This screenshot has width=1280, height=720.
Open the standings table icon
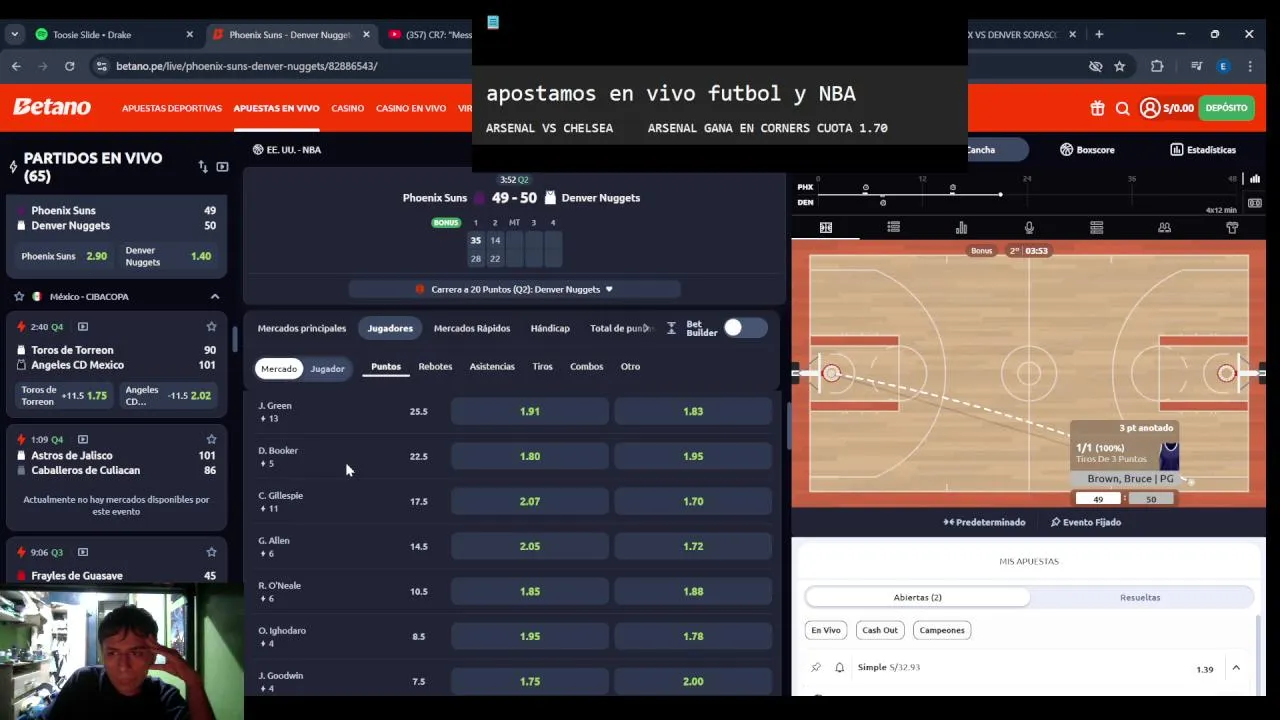pos(1096,228)
